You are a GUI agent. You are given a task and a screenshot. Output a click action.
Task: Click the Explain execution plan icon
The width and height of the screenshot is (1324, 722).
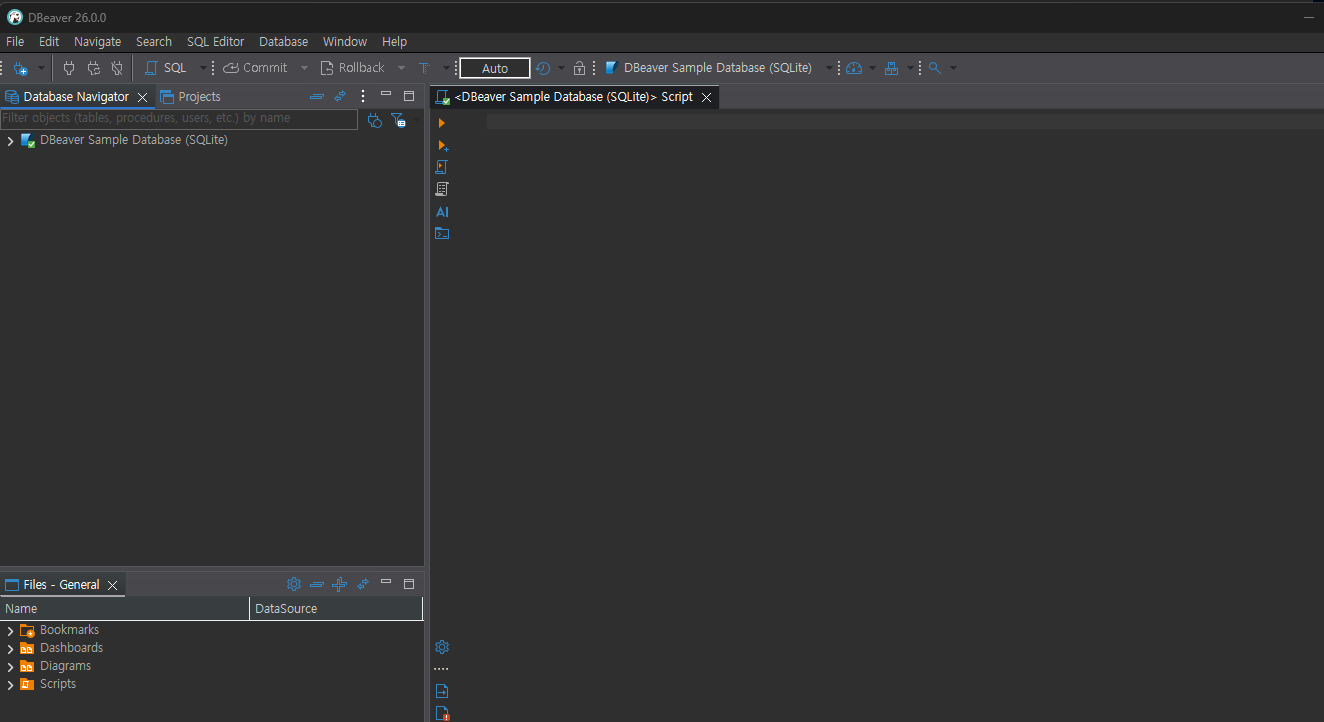point(442,189)
